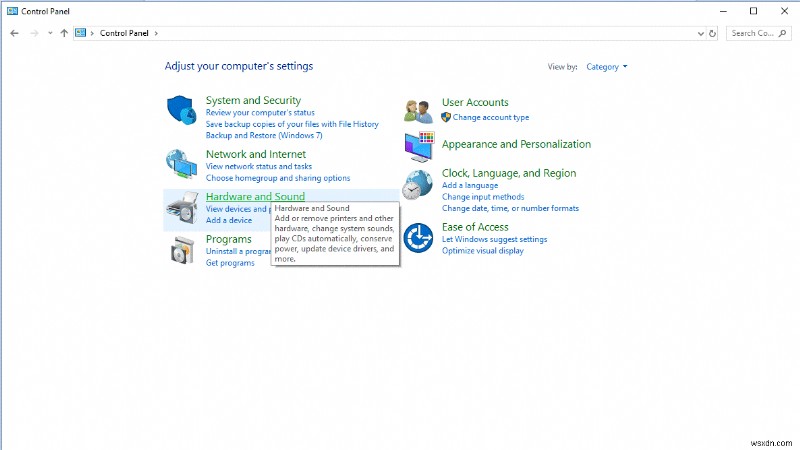The image size is (800, 450).
Task: Open the Programs category
Action: pos(229,239)
